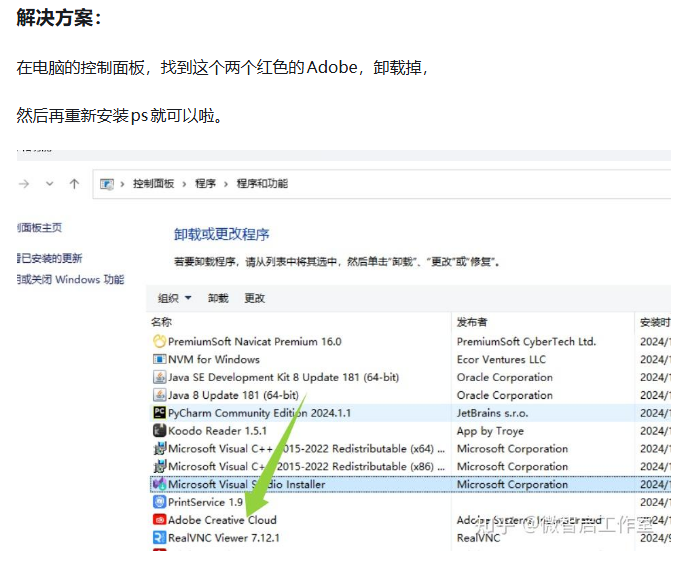Click the Koodo Reader program icon

(159, 431)
